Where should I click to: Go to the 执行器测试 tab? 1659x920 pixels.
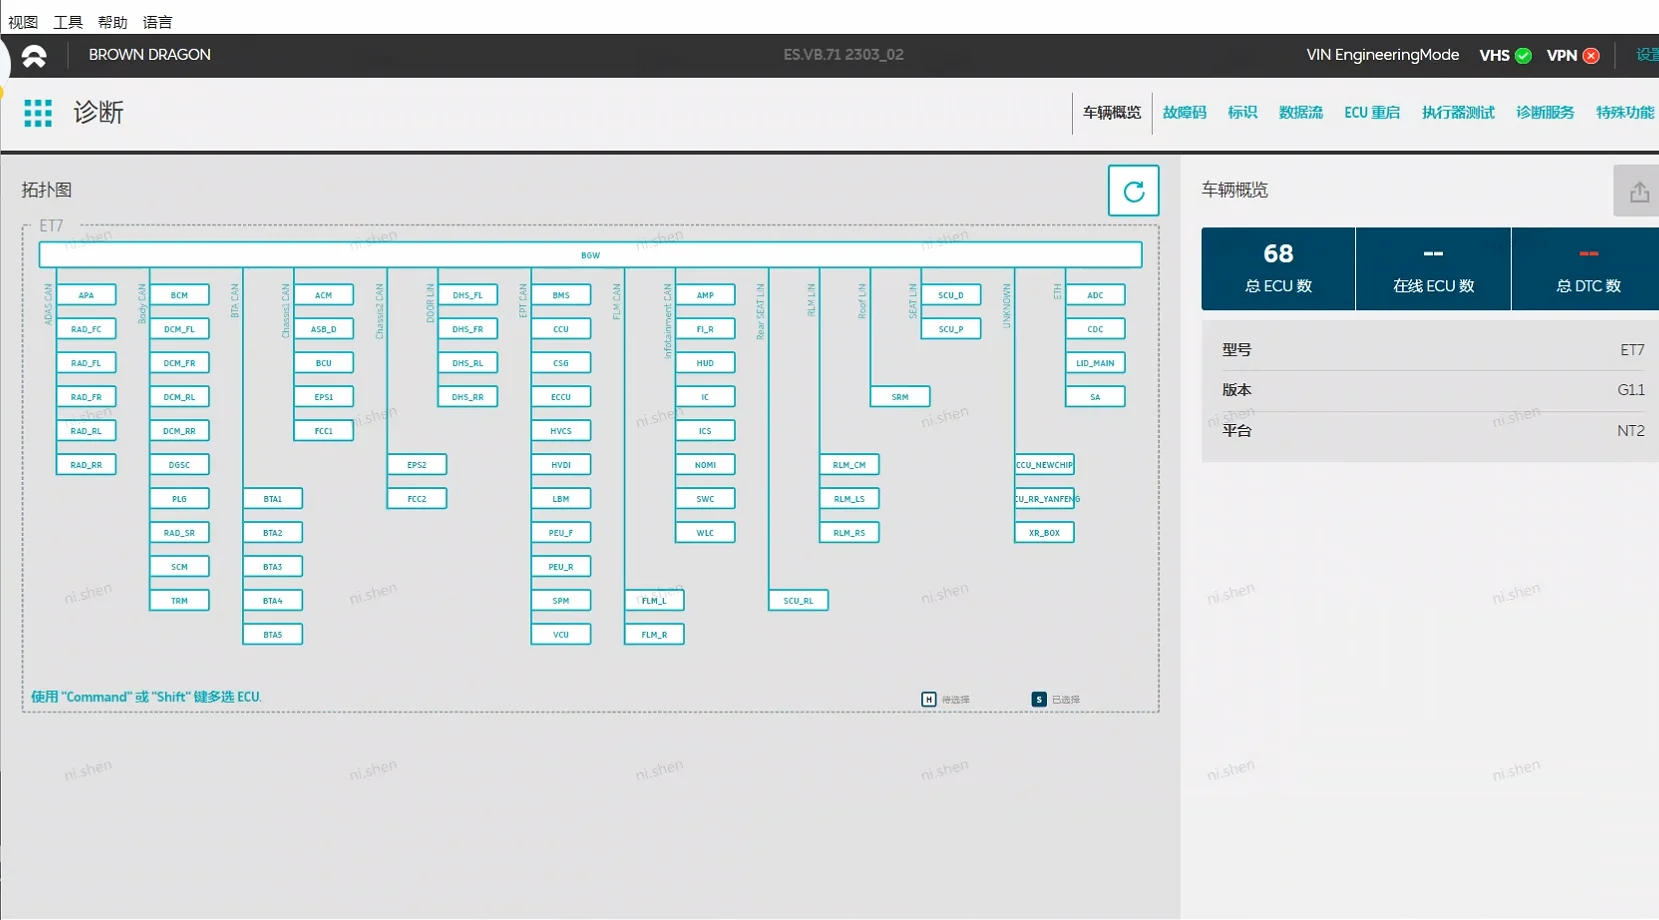1458,113
